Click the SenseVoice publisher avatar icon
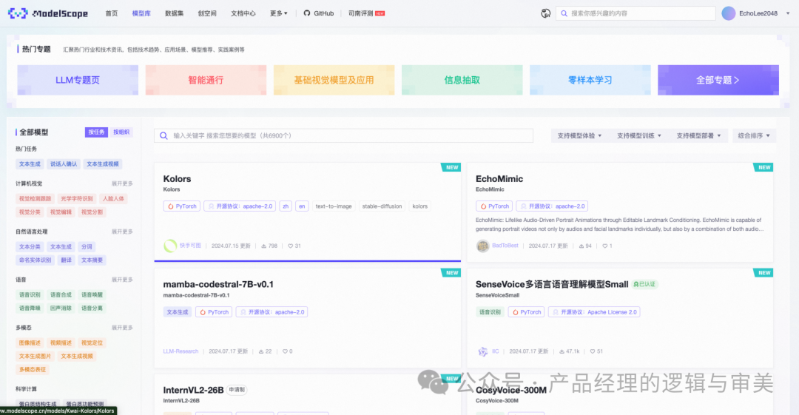Image resolution: width=799 pixels, height=415 pixels. pos(483,351)
